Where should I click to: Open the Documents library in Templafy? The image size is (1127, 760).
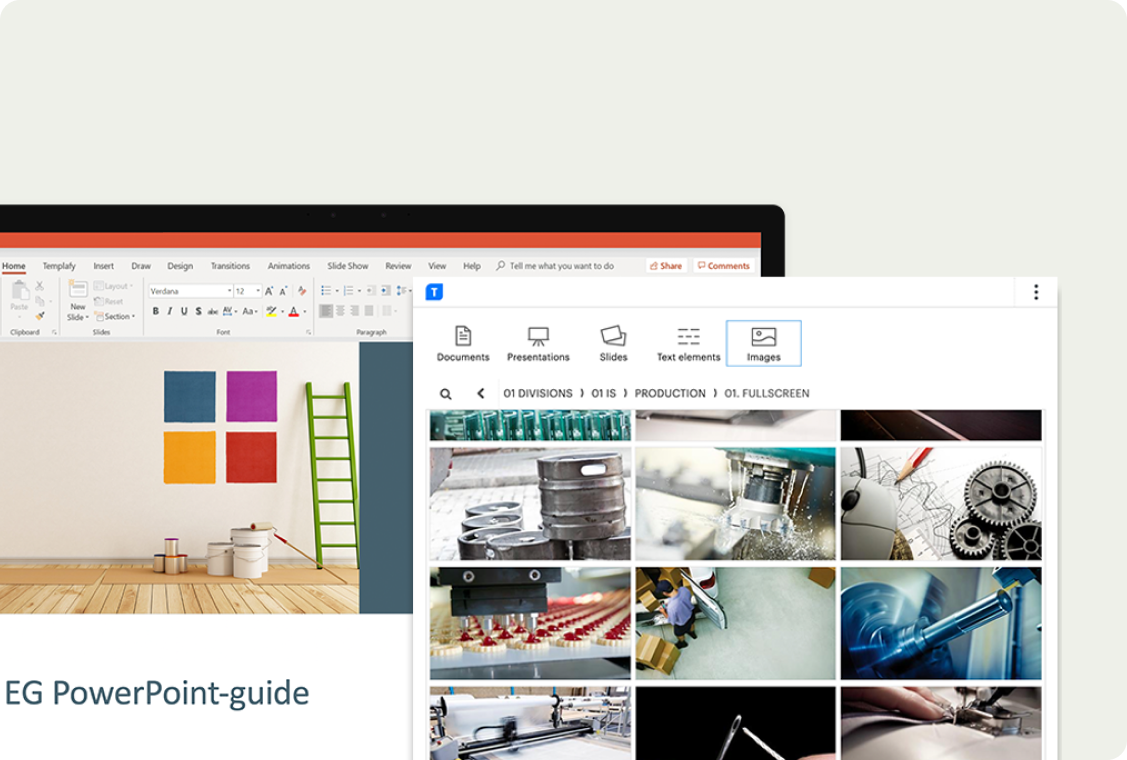(x=463, y=344)
